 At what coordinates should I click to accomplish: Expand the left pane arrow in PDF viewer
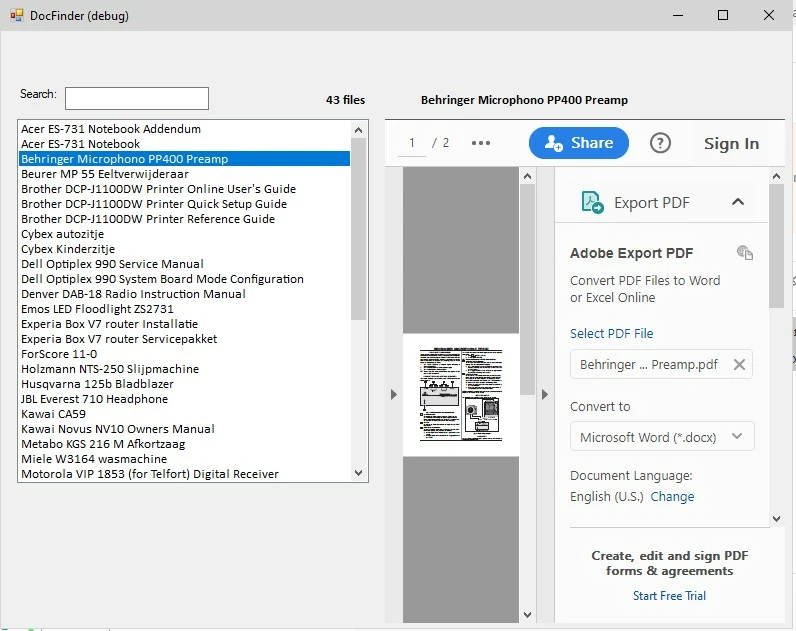point(393,394)
